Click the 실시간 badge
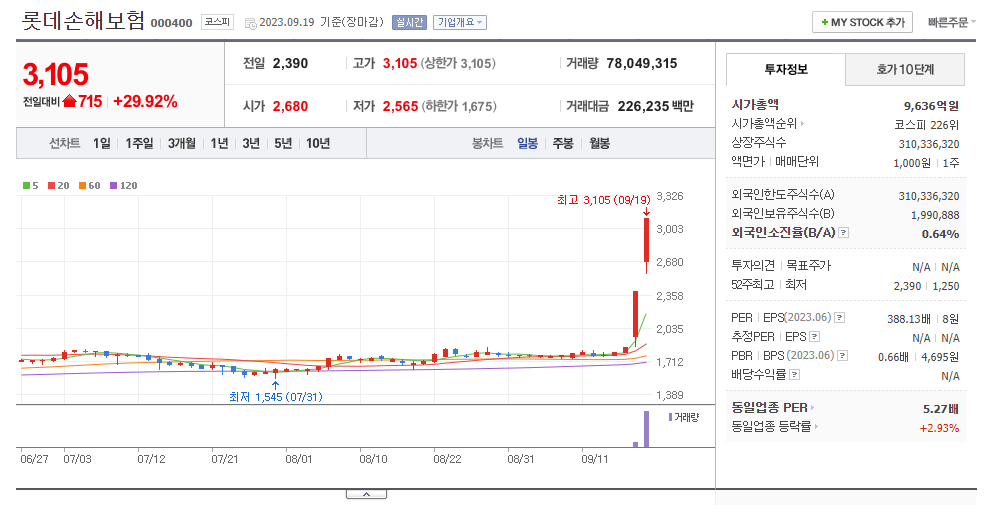 tap(409, 23)
